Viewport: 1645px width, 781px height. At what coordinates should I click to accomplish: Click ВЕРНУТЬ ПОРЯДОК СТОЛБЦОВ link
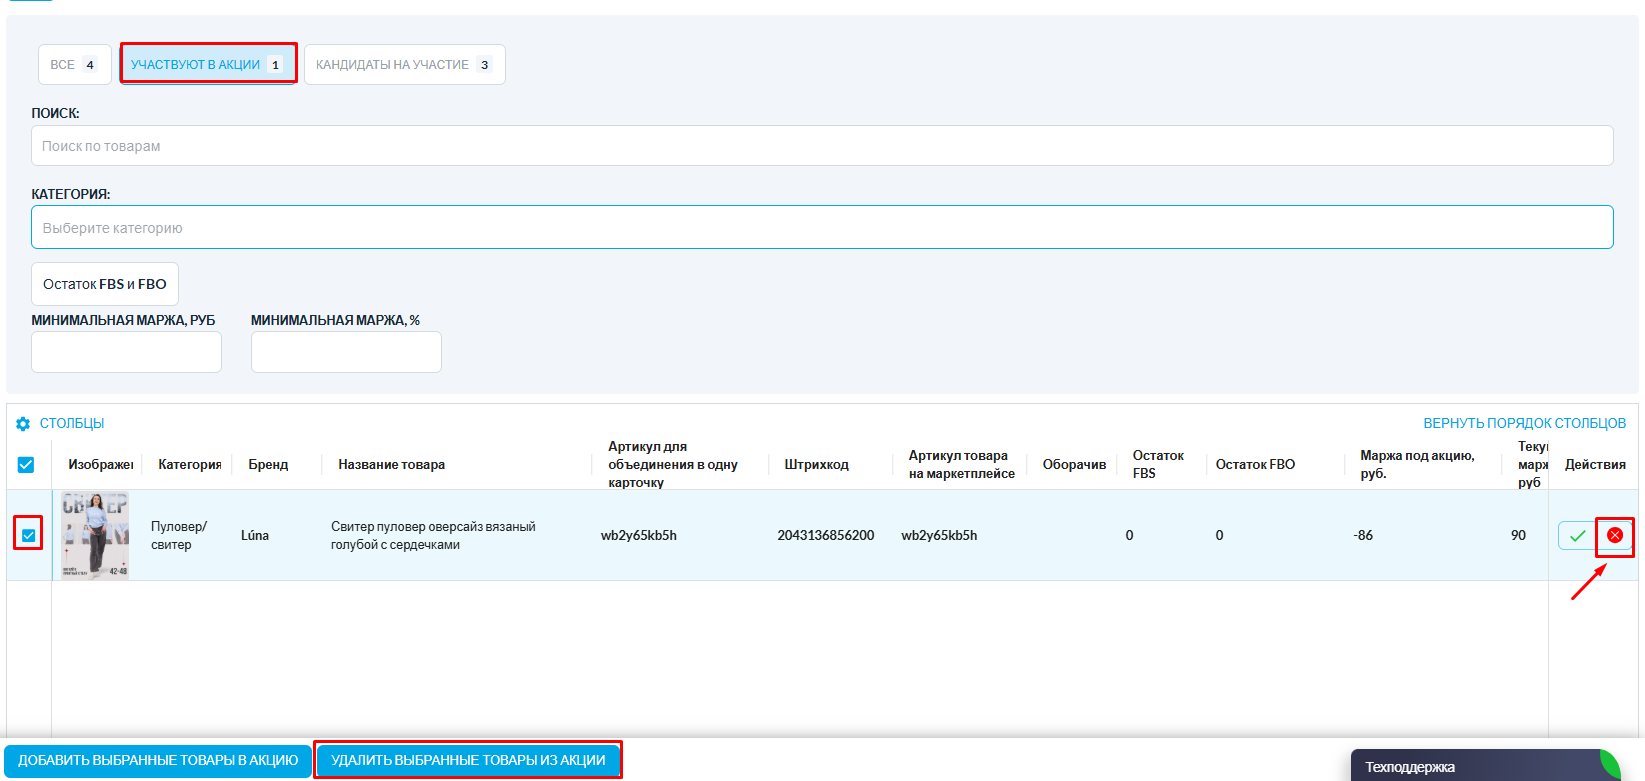click(1524, 424)
